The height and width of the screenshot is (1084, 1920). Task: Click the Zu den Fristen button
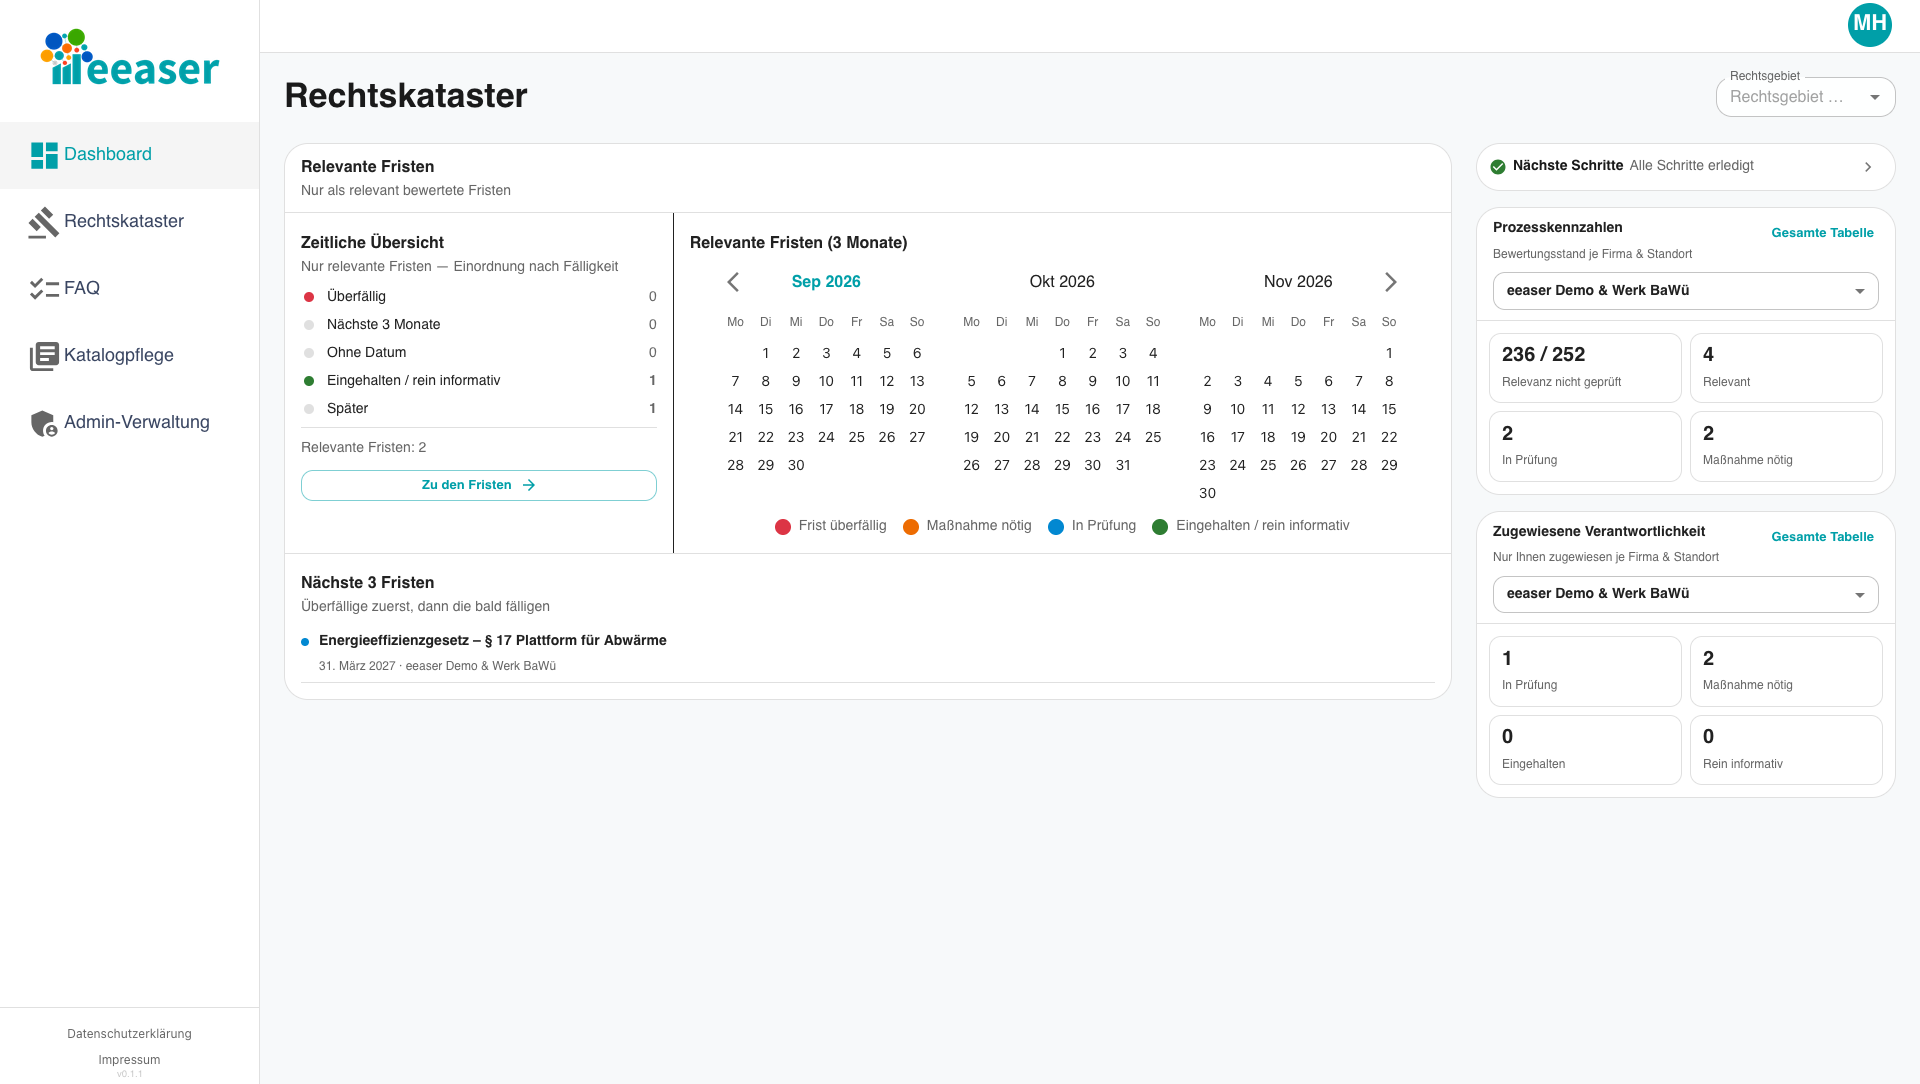click(x=479, y=485)
